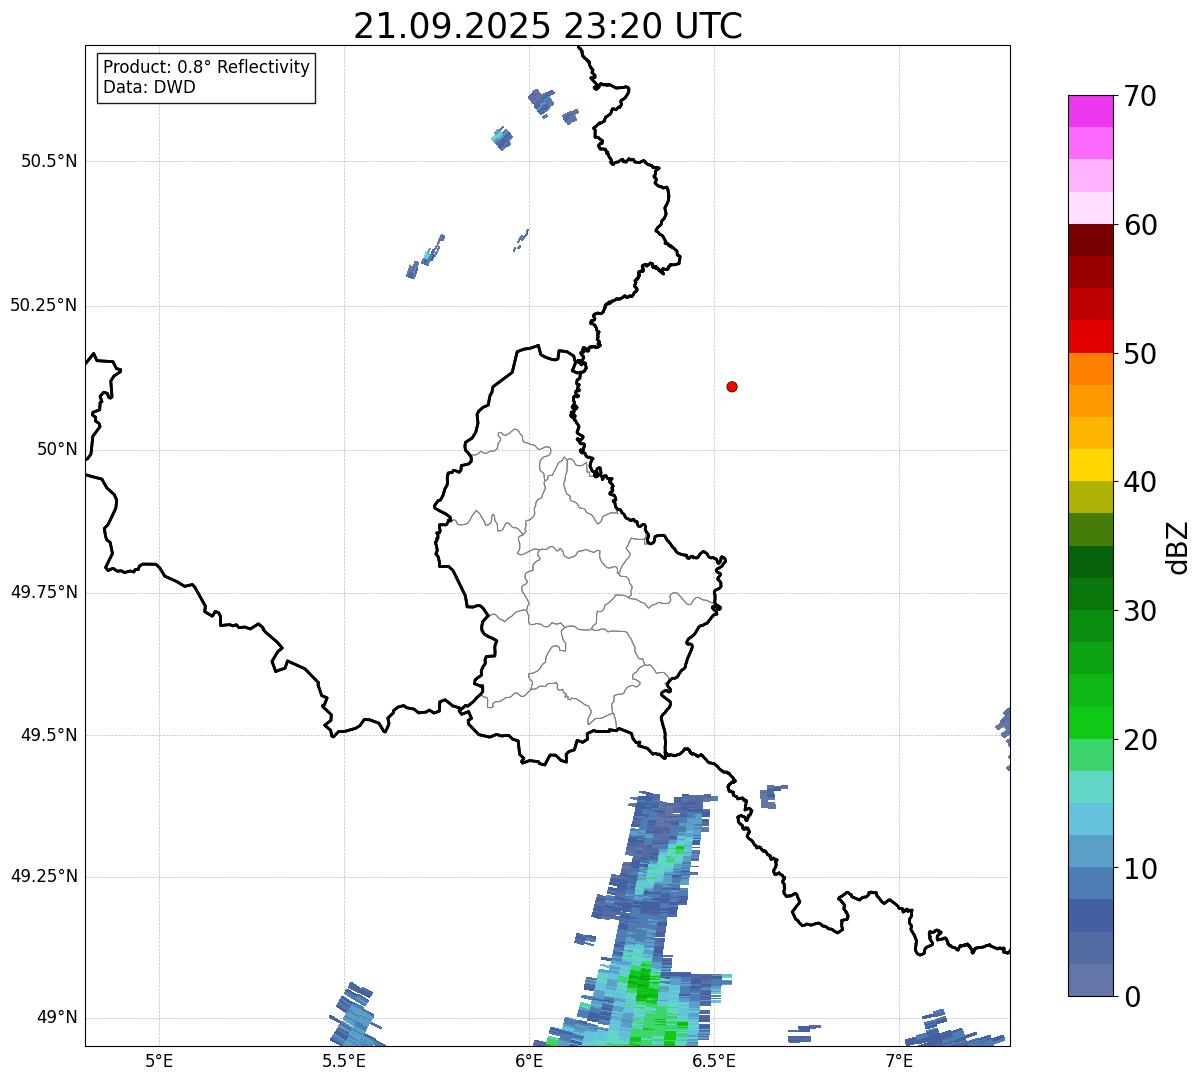The image size is (1202, 1081).
Task: Click the 50.25°N latitude label
Action: (44, 305)
